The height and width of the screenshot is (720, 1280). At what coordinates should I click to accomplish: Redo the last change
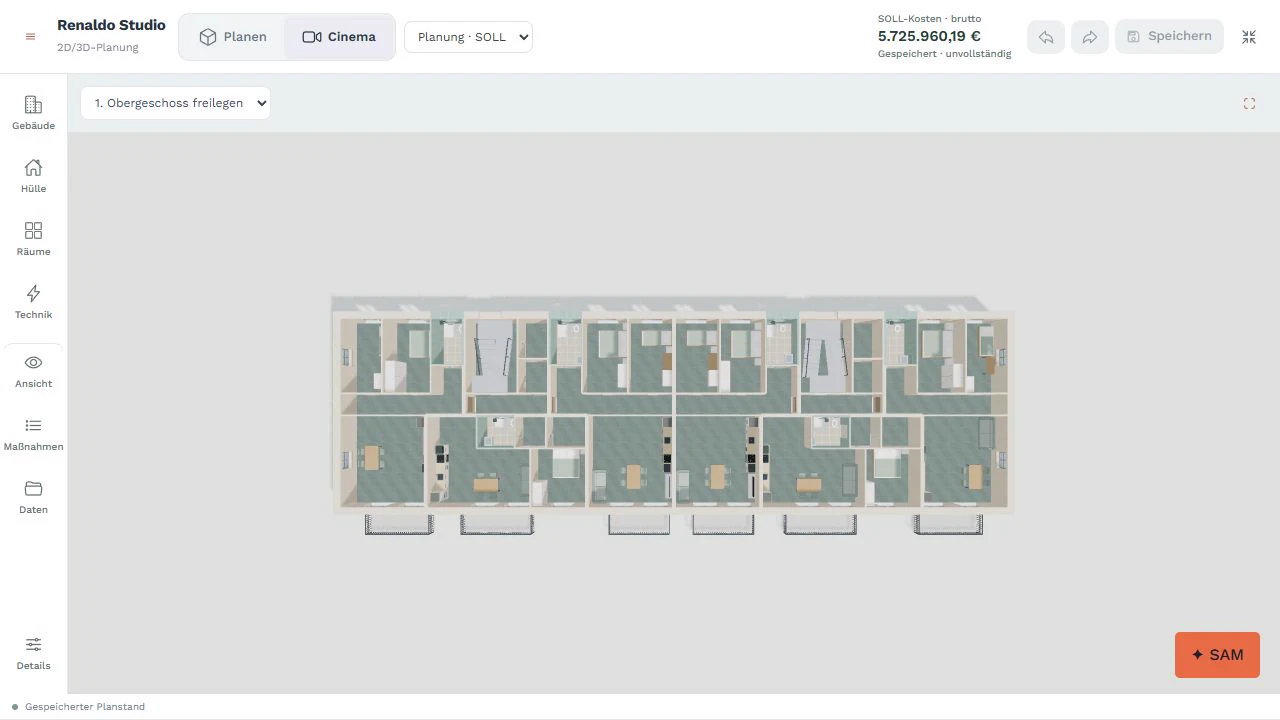1090,37
